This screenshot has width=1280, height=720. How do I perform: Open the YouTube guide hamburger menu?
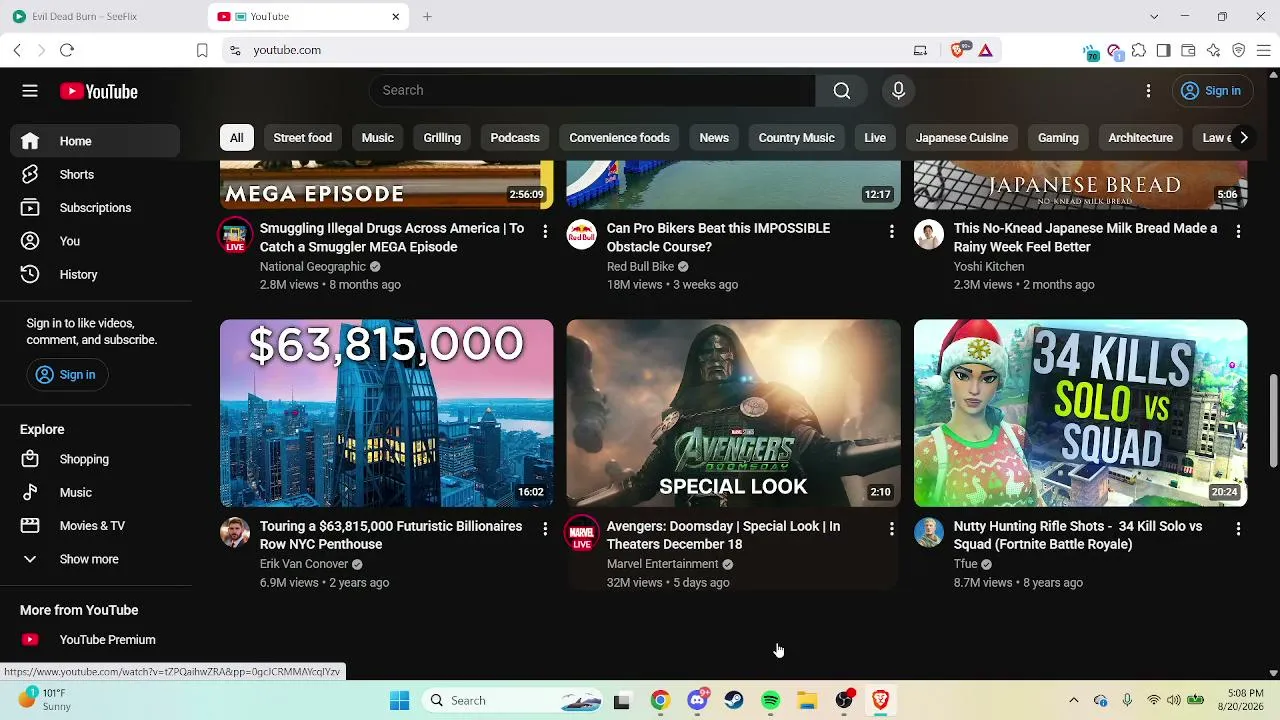point(30,91)
